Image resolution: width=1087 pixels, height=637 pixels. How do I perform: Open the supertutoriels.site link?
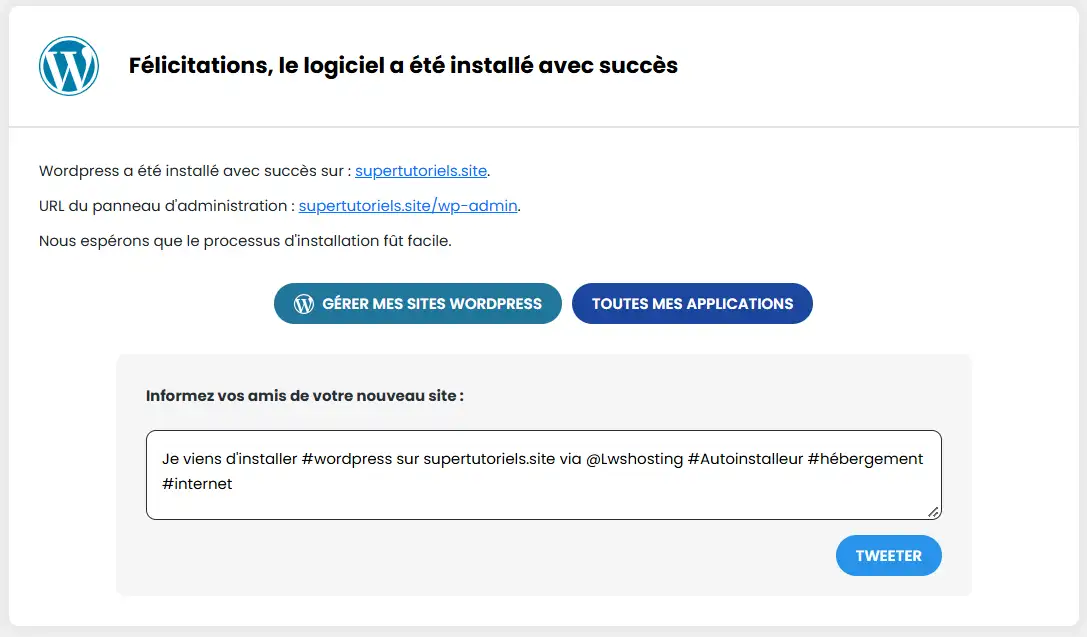(421, 171)
